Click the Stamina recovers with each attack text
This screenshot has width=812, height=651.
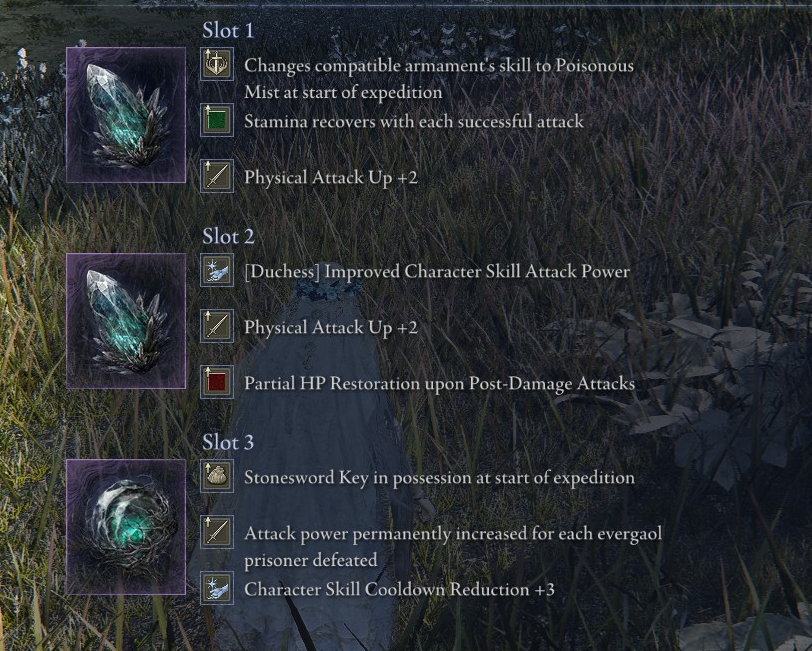pos(414,122)
